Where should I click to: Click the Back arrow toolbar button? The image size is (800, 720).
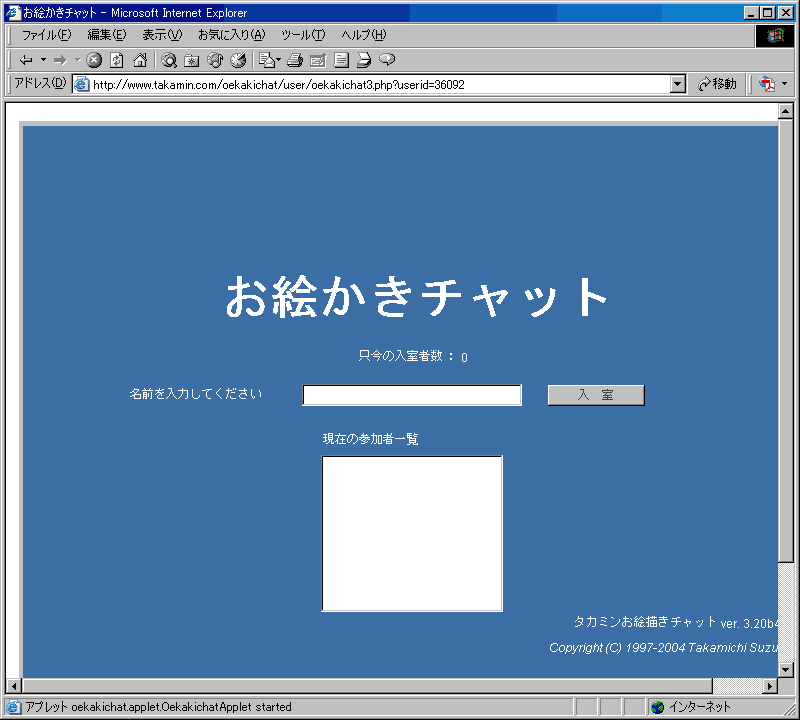(x=26, y=60)
